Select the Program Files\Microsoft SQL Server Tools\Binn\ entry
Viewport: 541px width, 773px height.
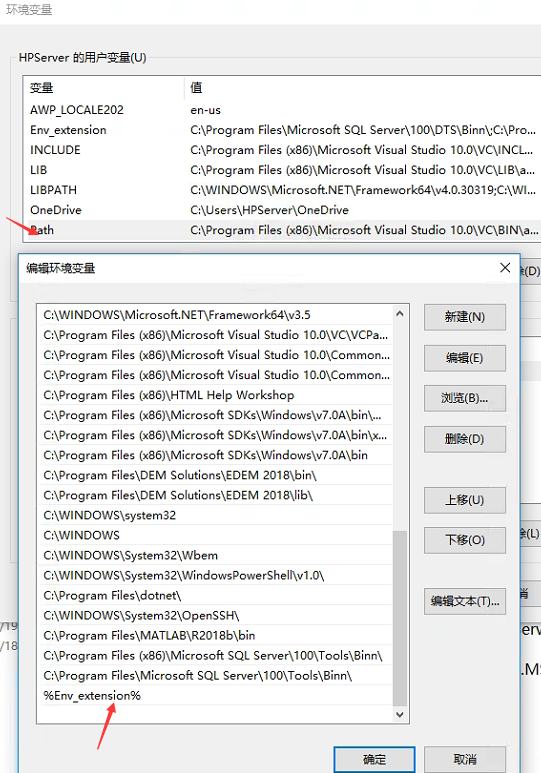216,676
